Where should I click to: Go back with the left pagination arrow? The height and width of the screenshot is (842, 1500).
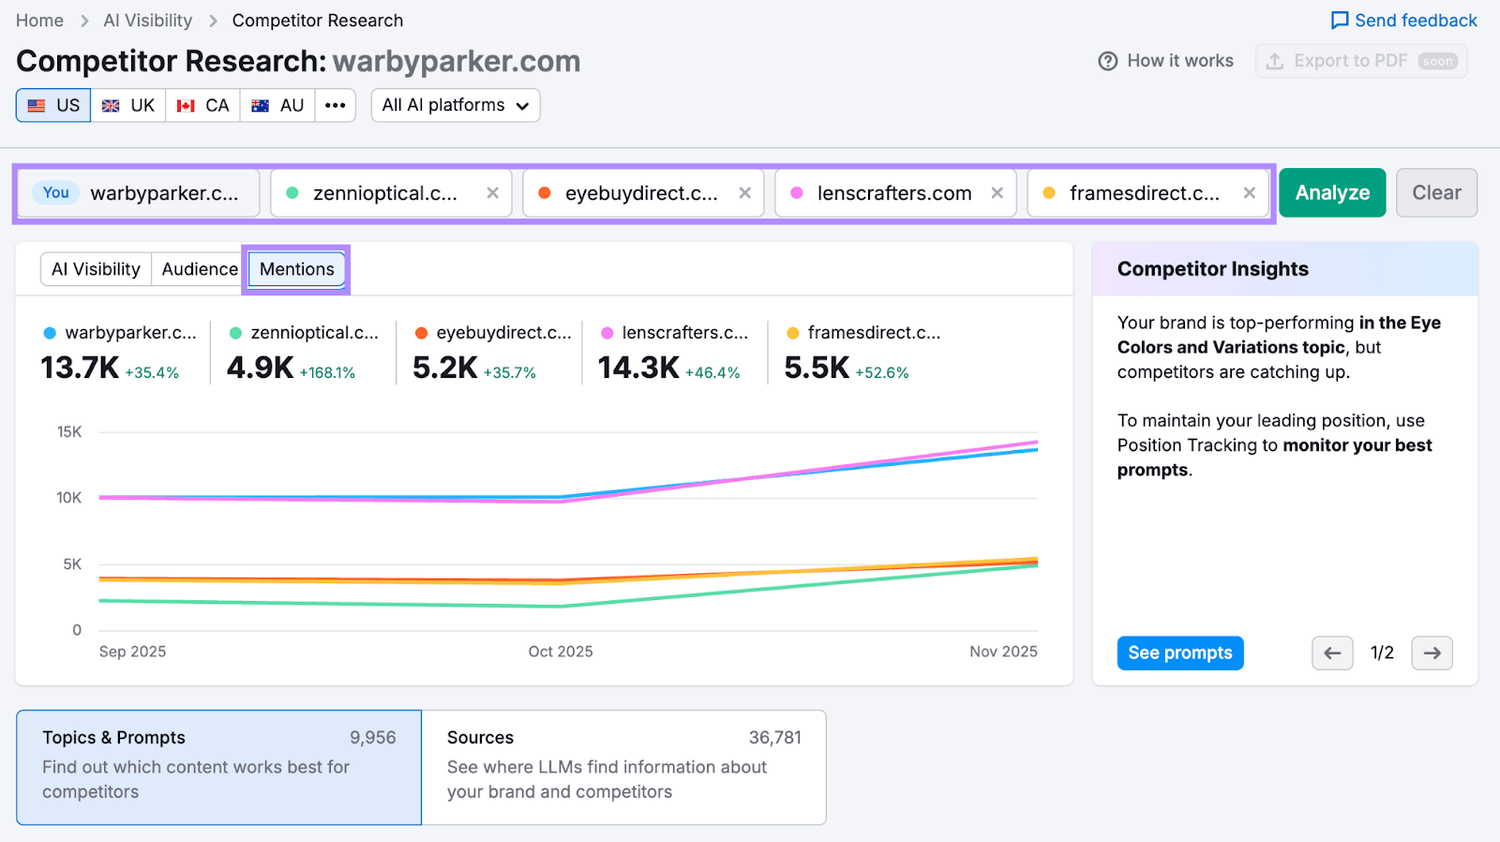pos(1332,653)
